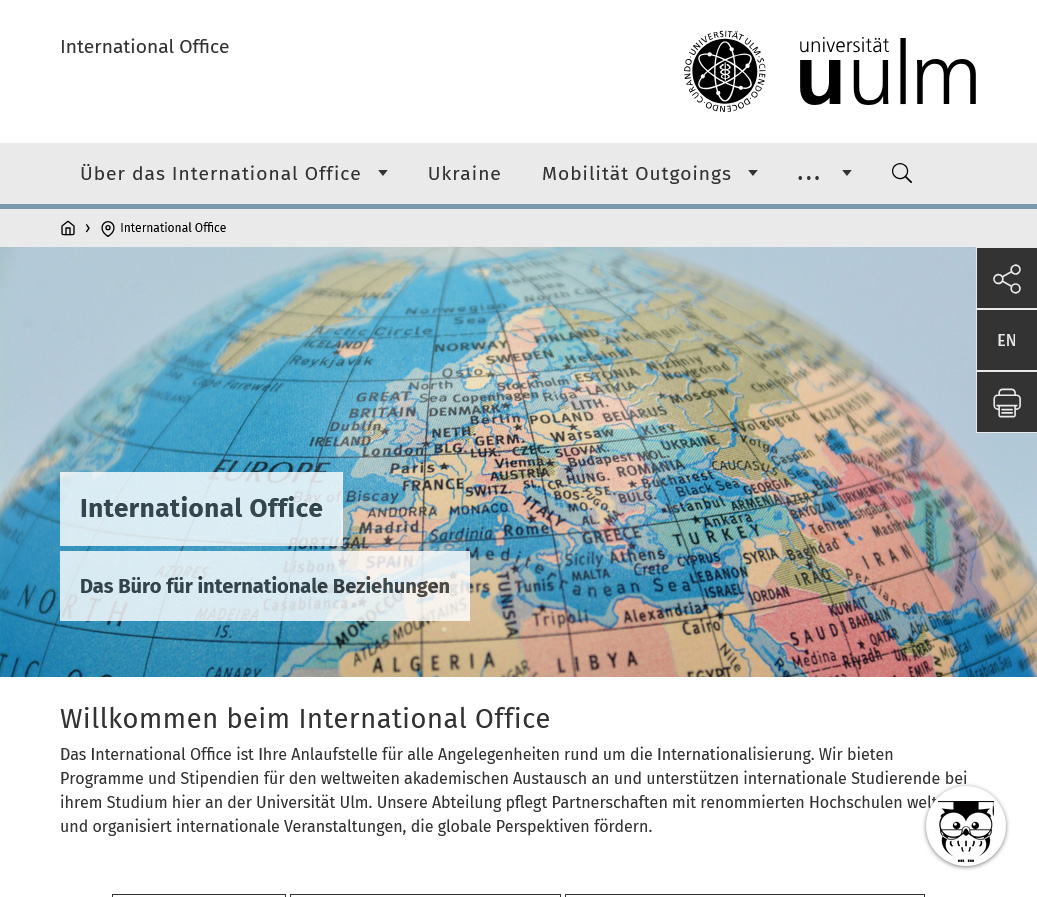The image size is (1037, 897).
Task: Open the owl chatbot assistant
Action: point(966,826)
